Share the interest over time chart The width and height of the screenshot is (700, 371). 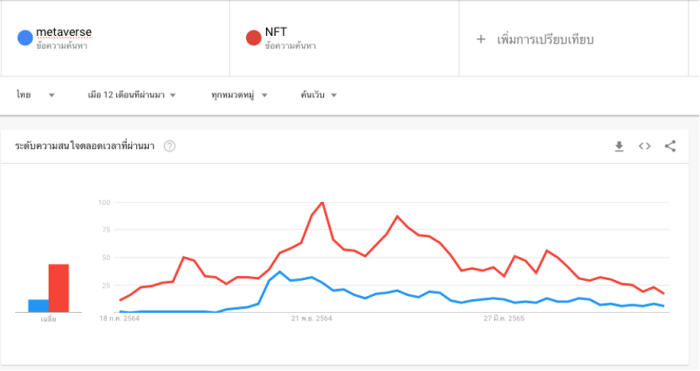[670, 146]
